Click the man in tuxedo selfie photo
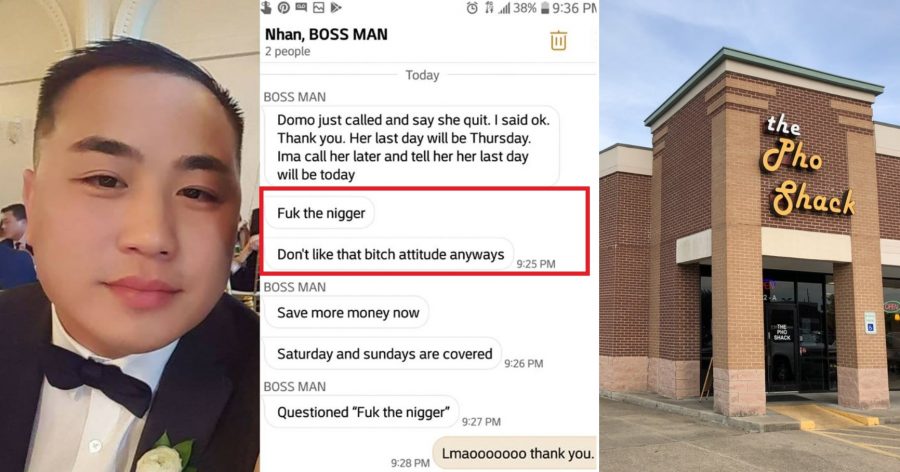 (130, 236)
